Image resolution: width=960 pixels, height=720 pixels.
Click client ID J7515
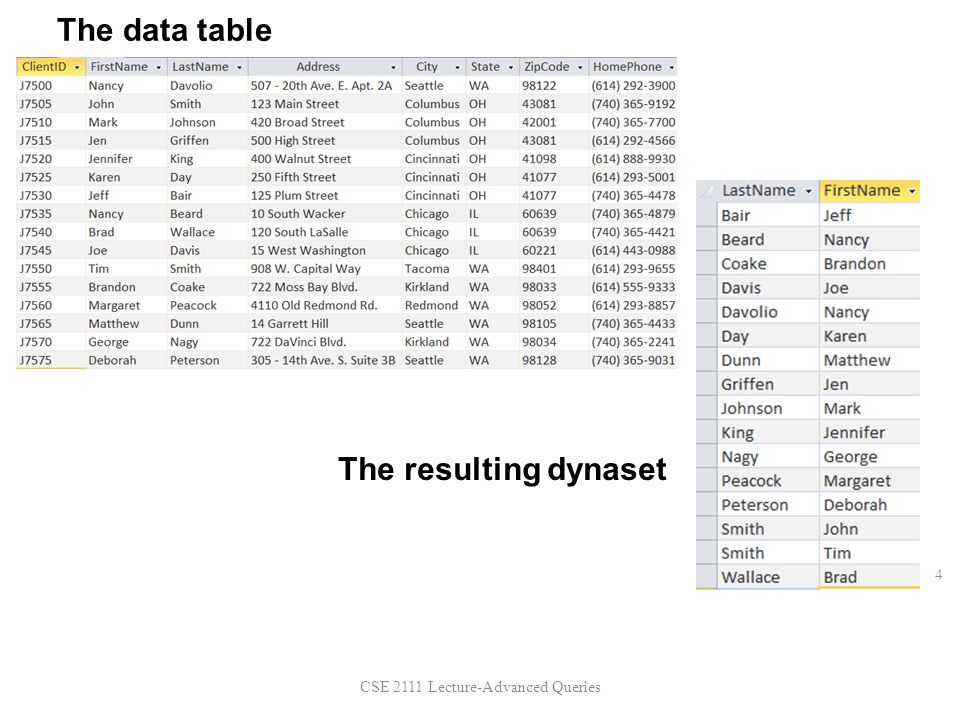pyautogui.click(x=36, y=141)
